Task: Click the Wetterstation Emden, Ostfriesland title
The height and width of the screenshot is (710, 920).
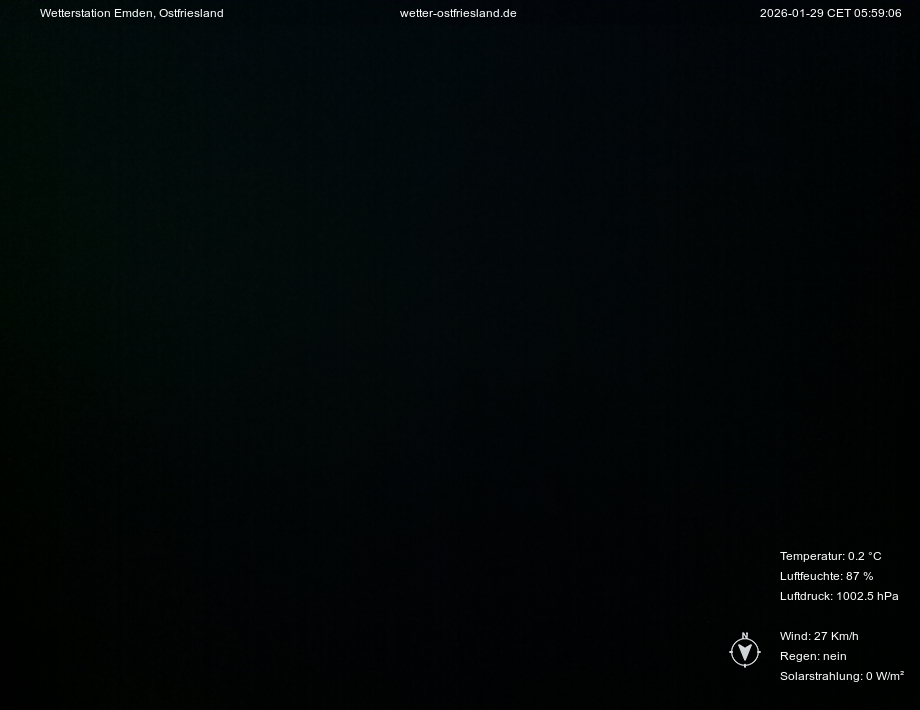Action: point(131,13)
